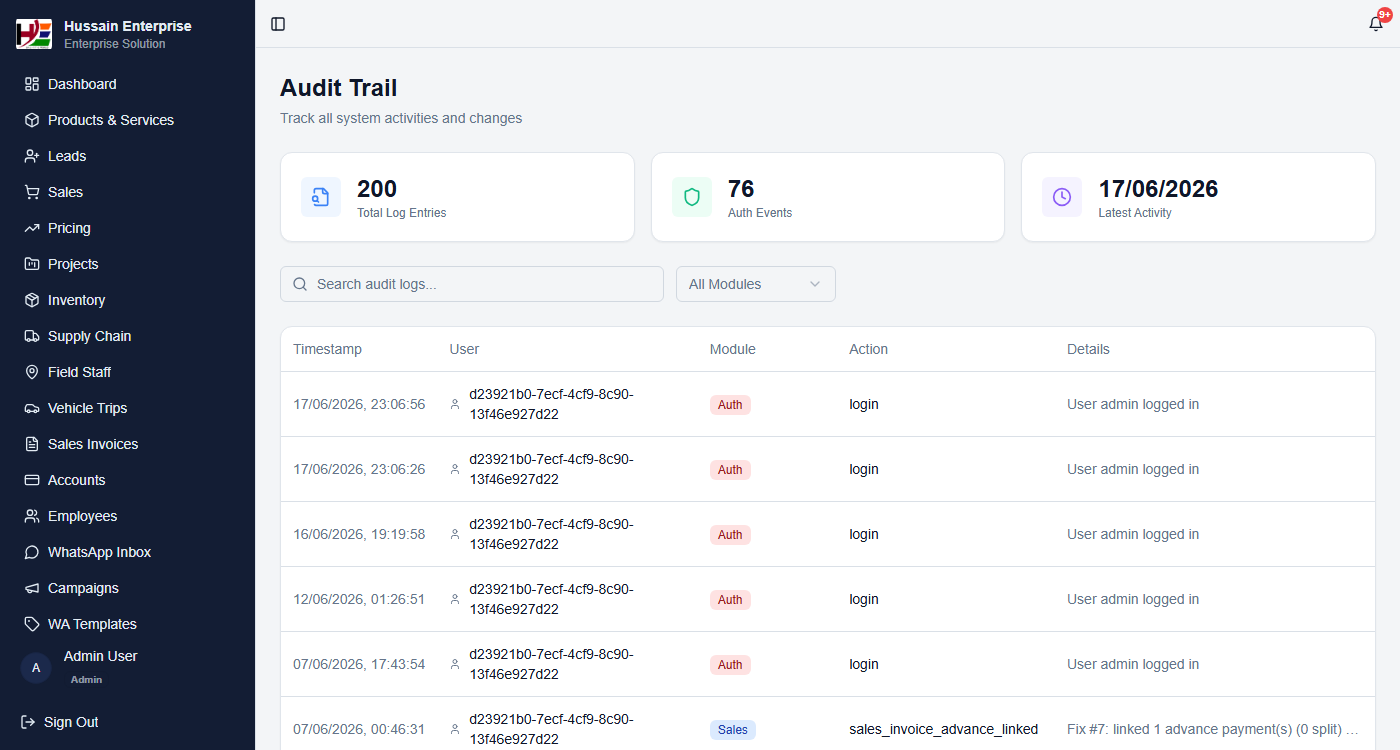Click the blue Sales module badge
This screenshot has width=1400, height=750.
(x=733, y=730)
